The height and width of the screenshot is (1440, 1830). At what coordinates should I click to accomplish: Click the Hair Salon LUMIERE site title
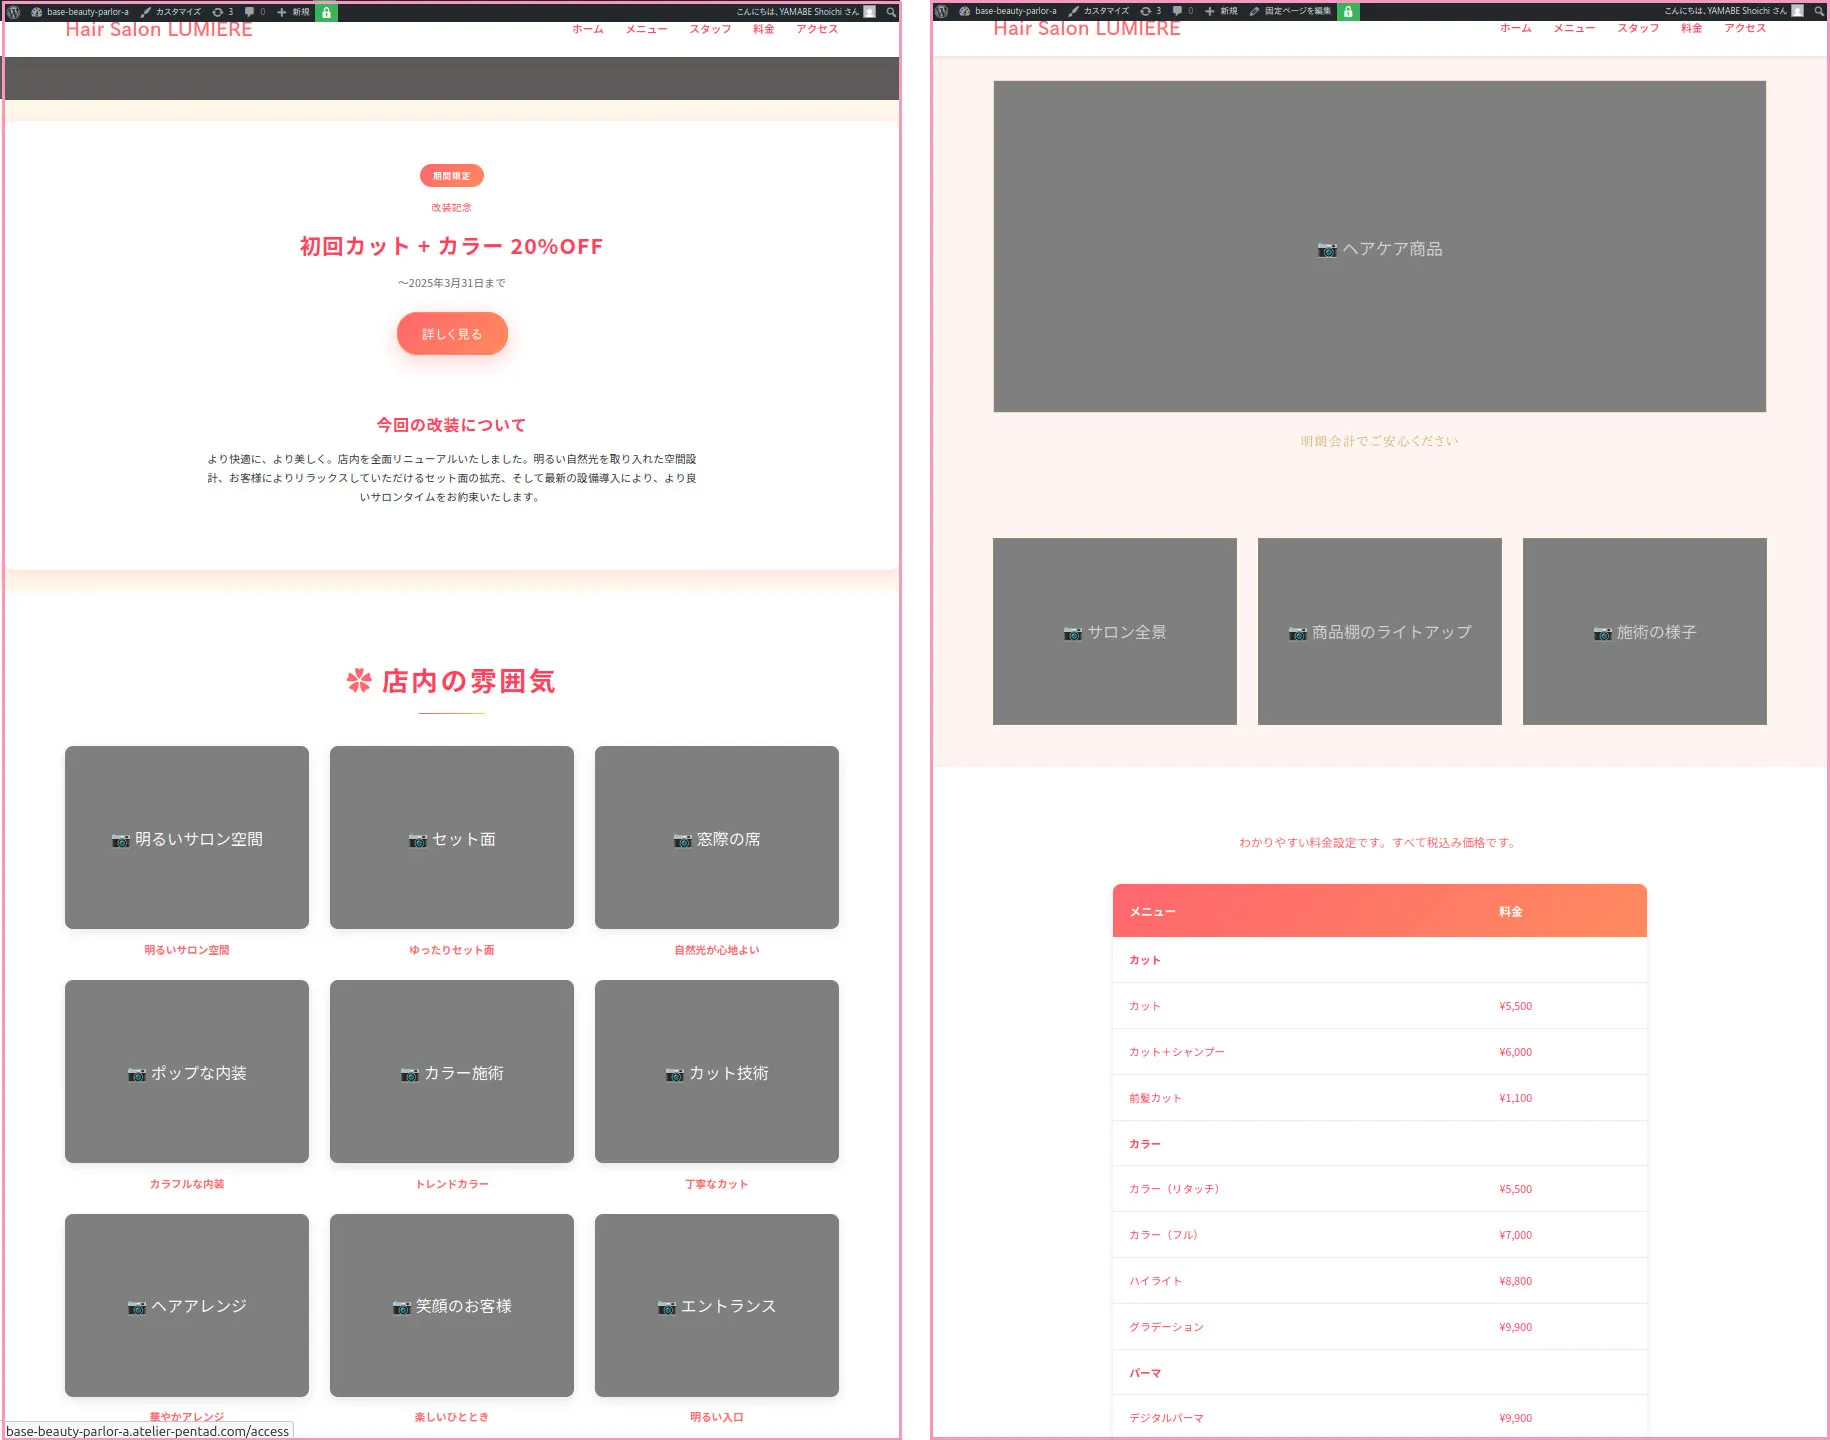pyautogui.click(x=158, y=29)
